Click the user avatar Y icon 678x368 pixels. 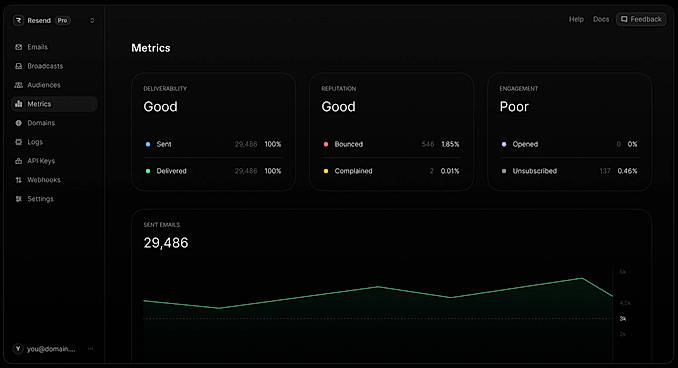tap(18, 349)
